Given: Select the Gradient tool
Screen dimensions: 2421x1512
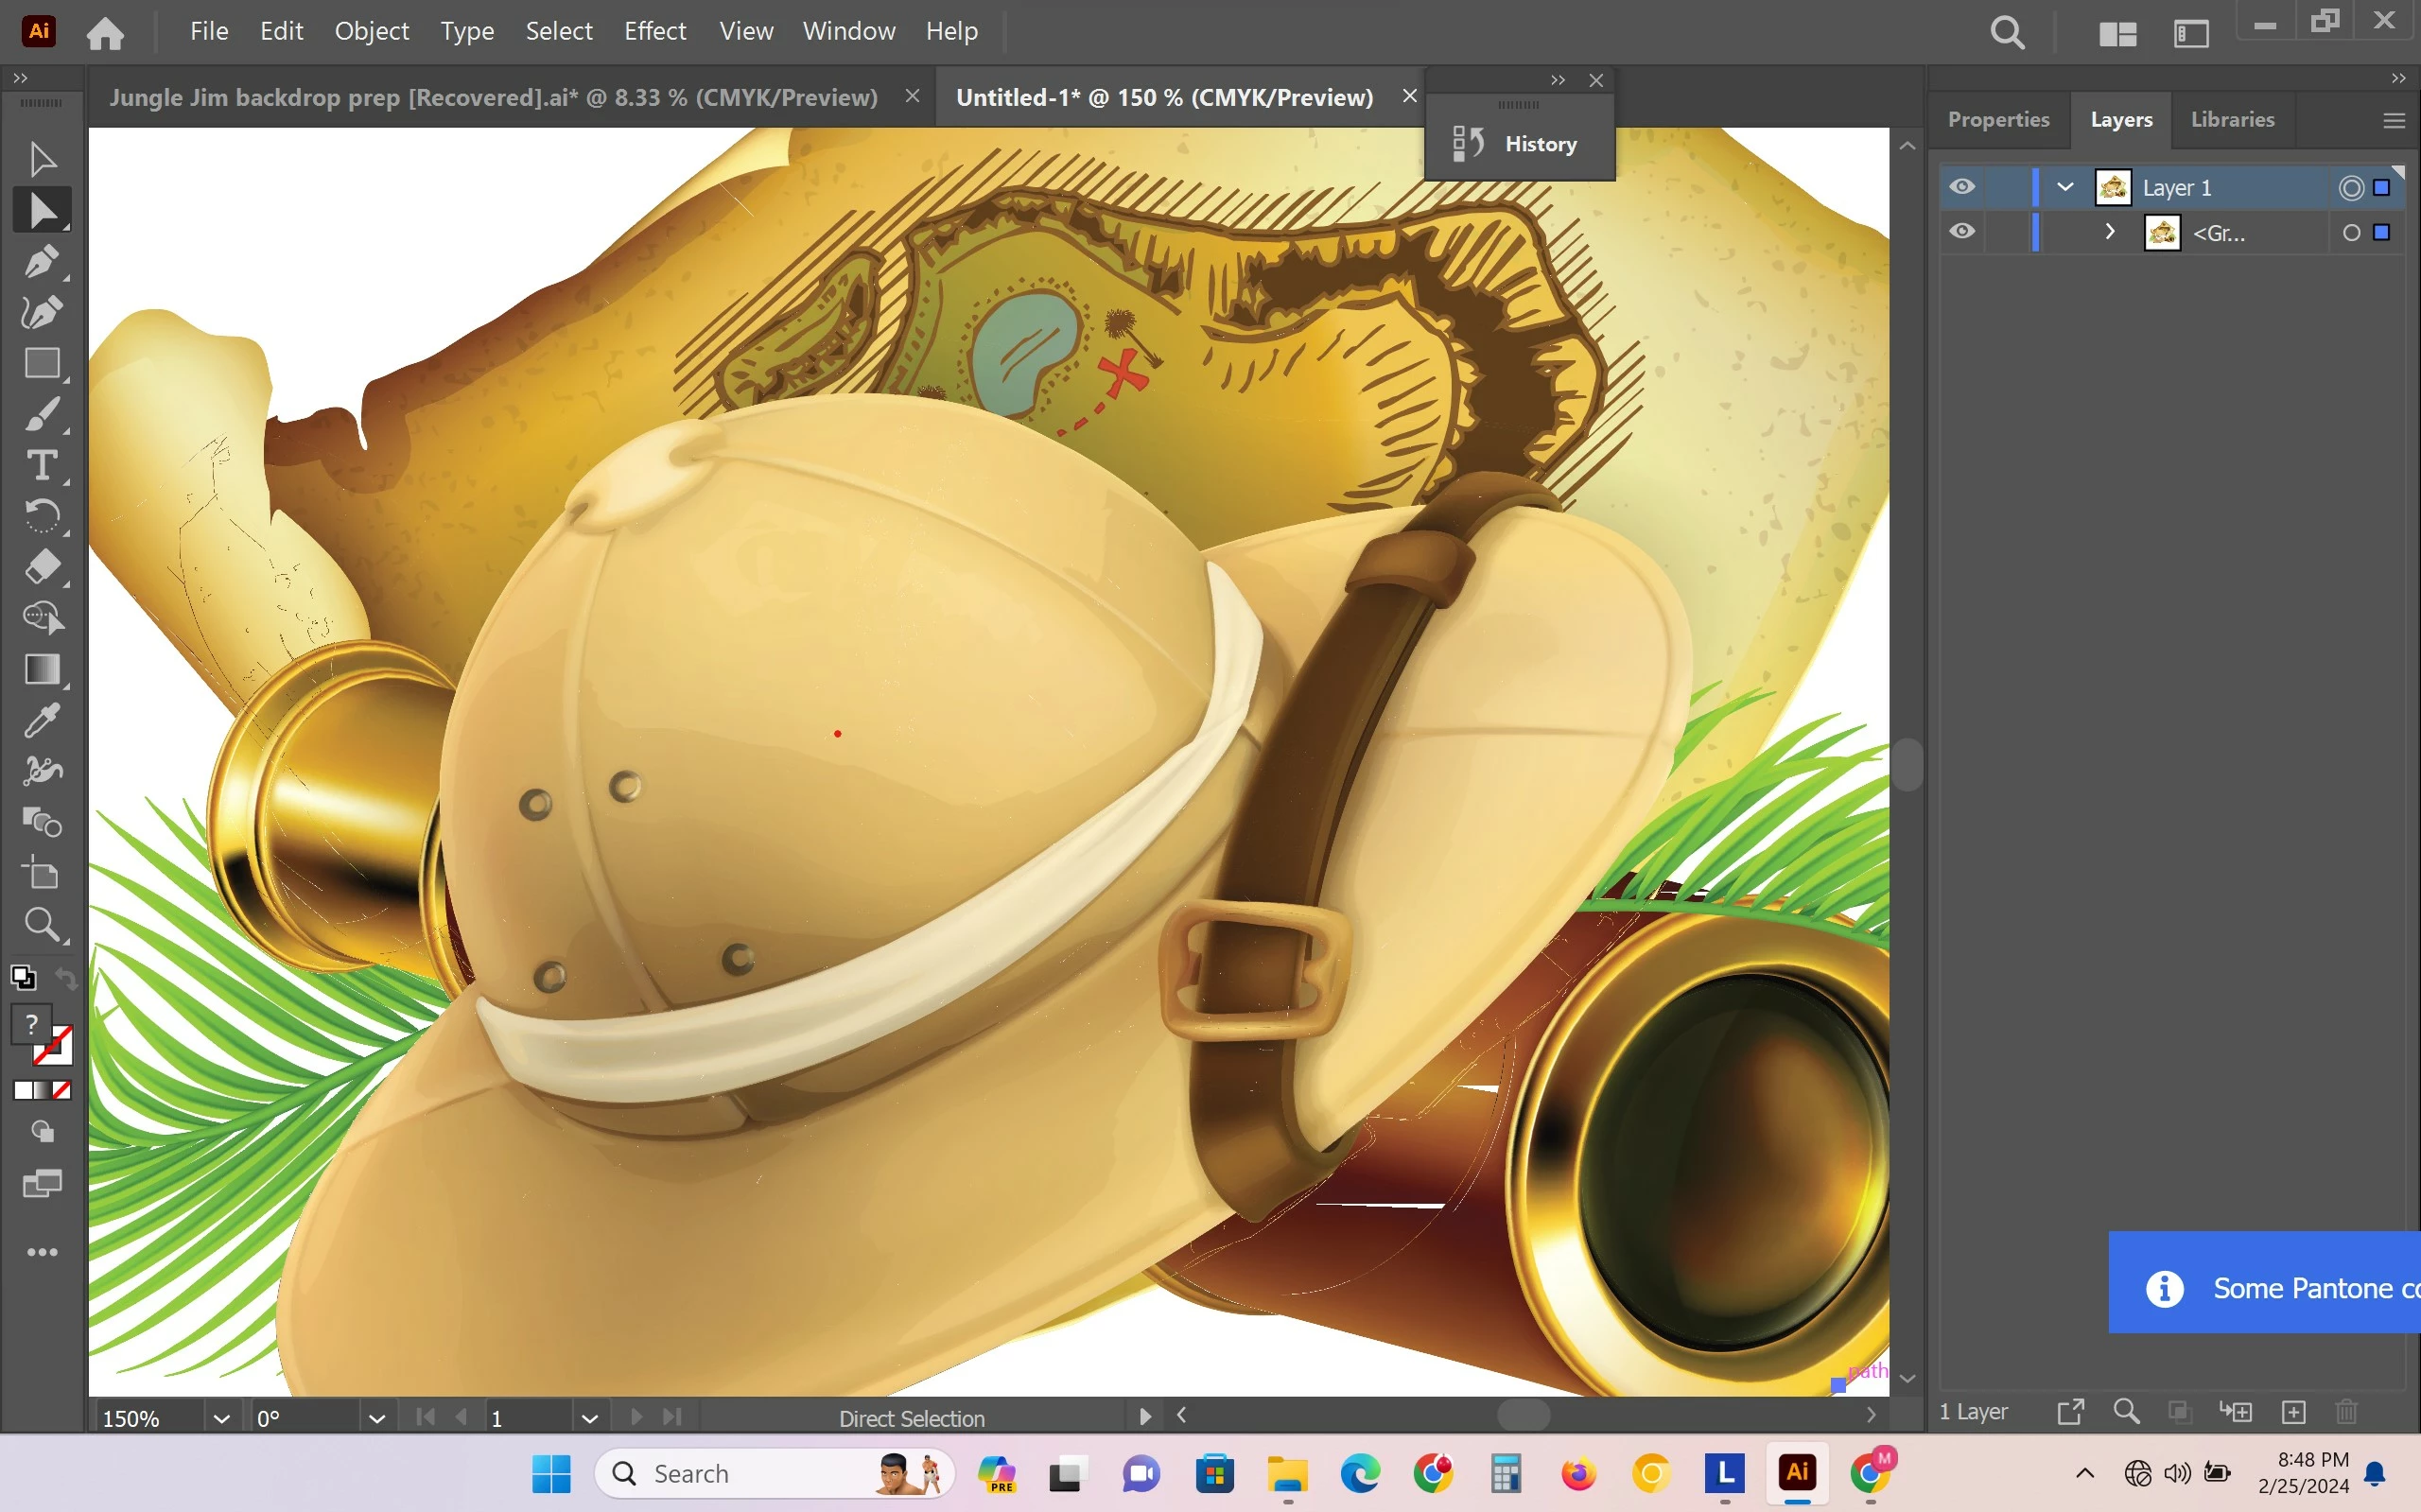Looking at the screenshot, I should pyautogui.click(x=41, y=669).
